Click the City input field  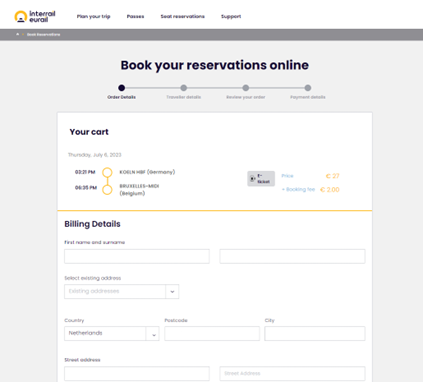pos(315,333)
